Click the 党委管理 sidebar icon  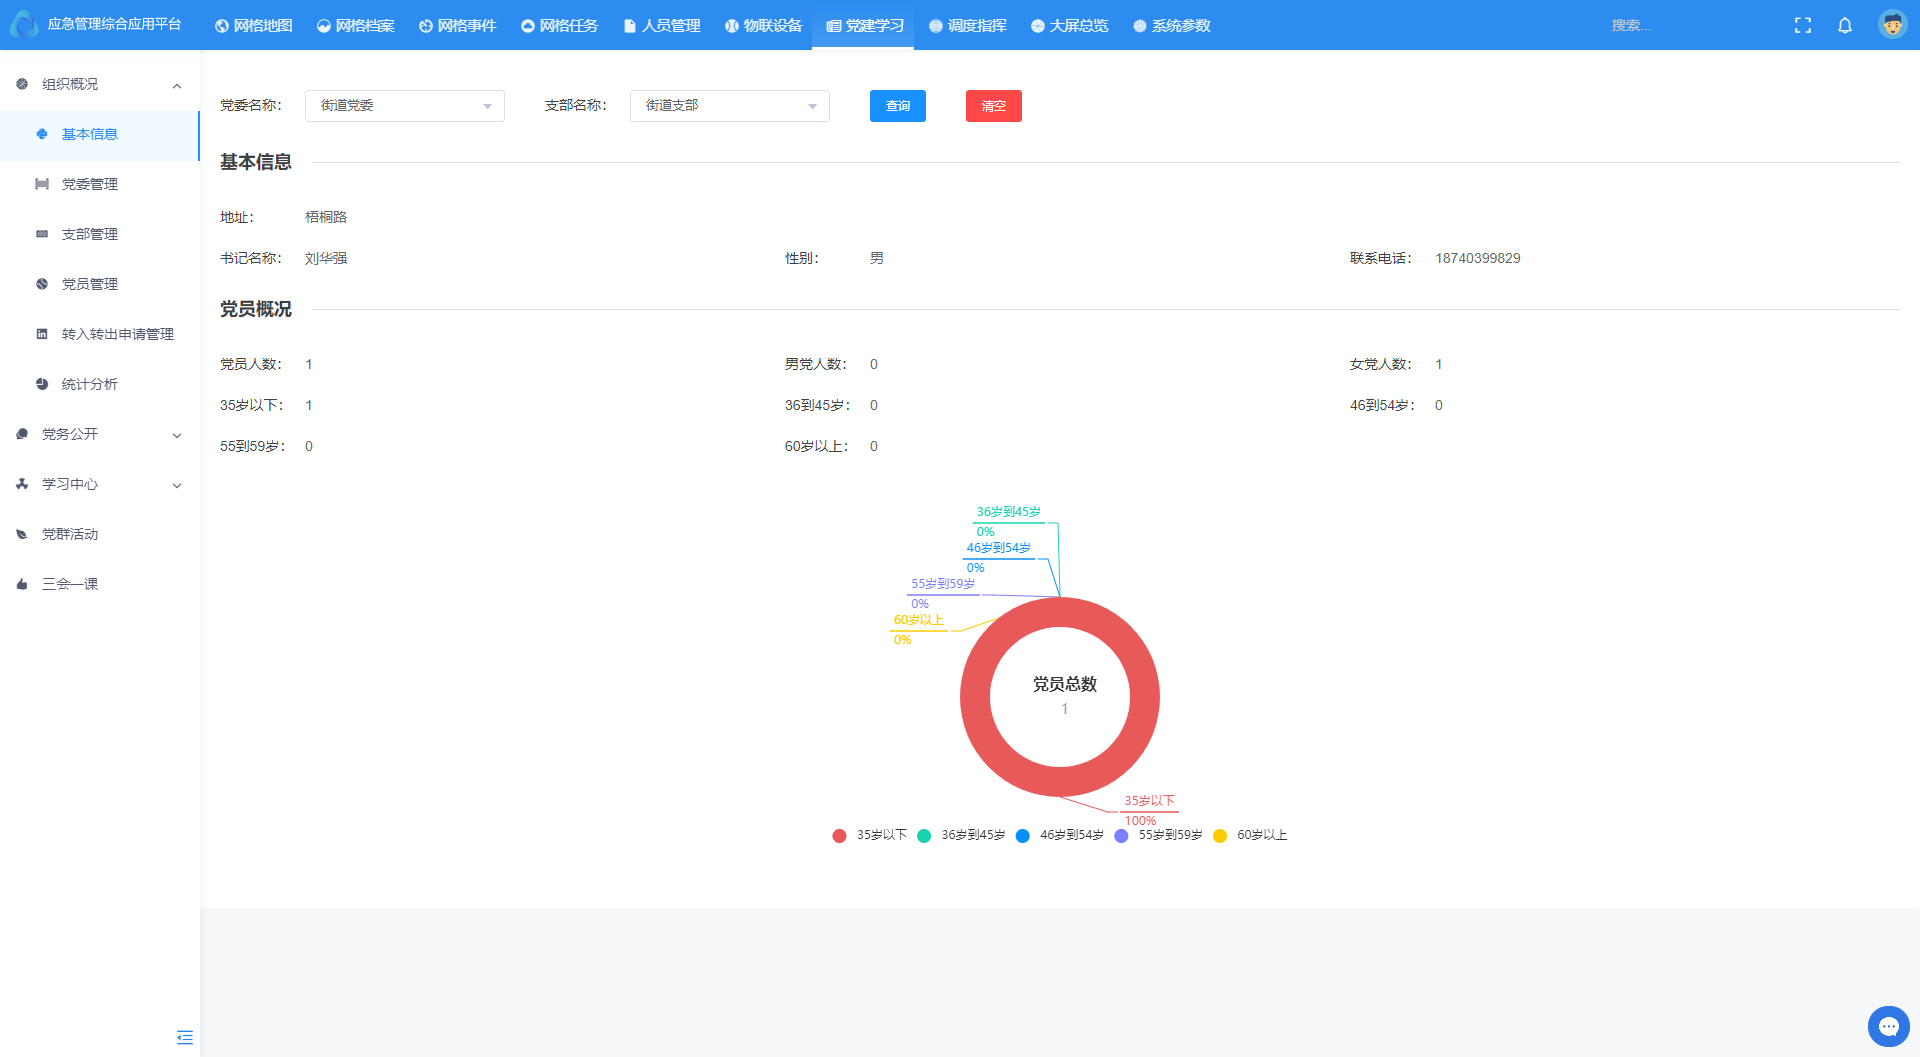[42, 184]
